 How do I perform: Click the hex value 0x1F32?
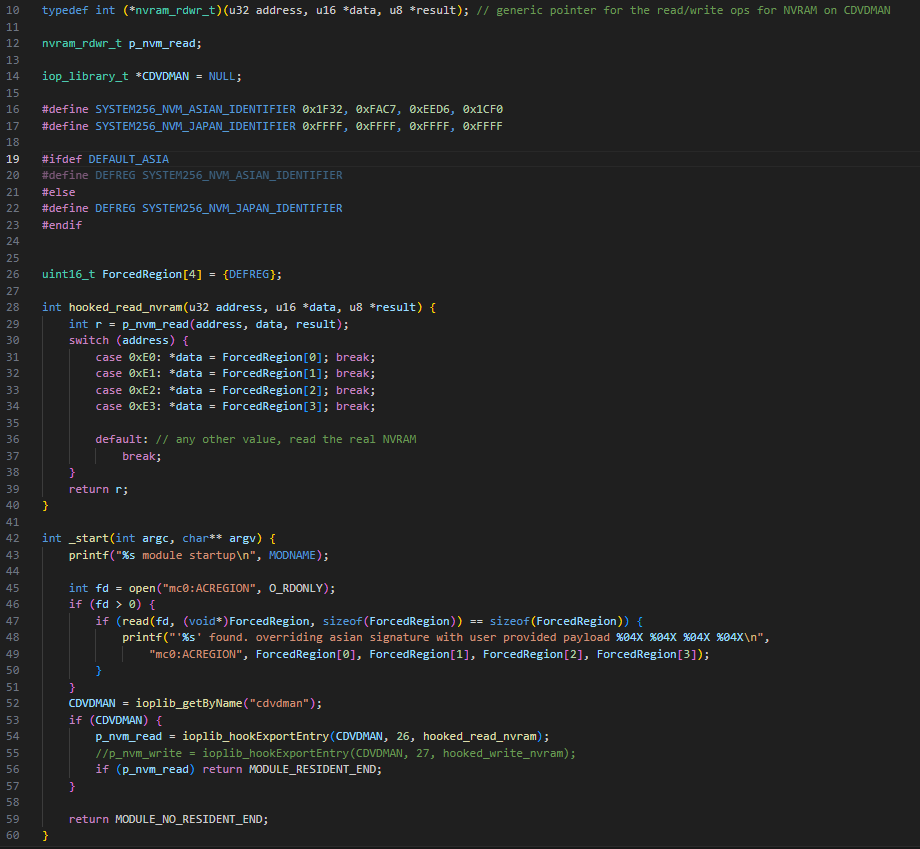[x=323, y=109]
